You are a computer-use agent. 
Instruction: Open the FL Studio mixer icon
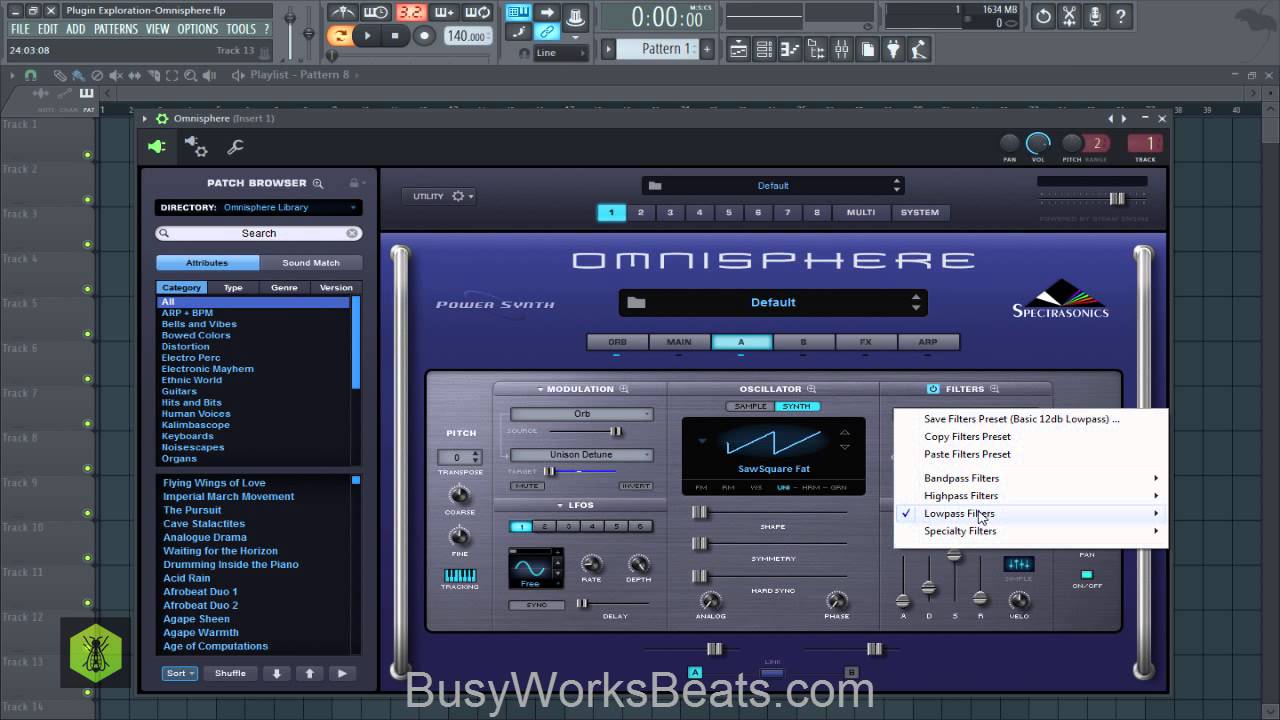[x=841, y=48]
